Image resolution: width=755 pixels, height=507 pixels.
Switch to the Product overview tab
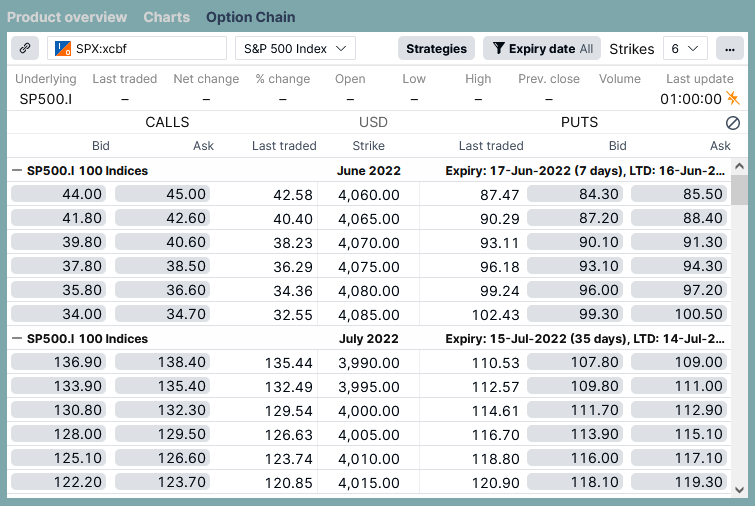pos(67,17)
